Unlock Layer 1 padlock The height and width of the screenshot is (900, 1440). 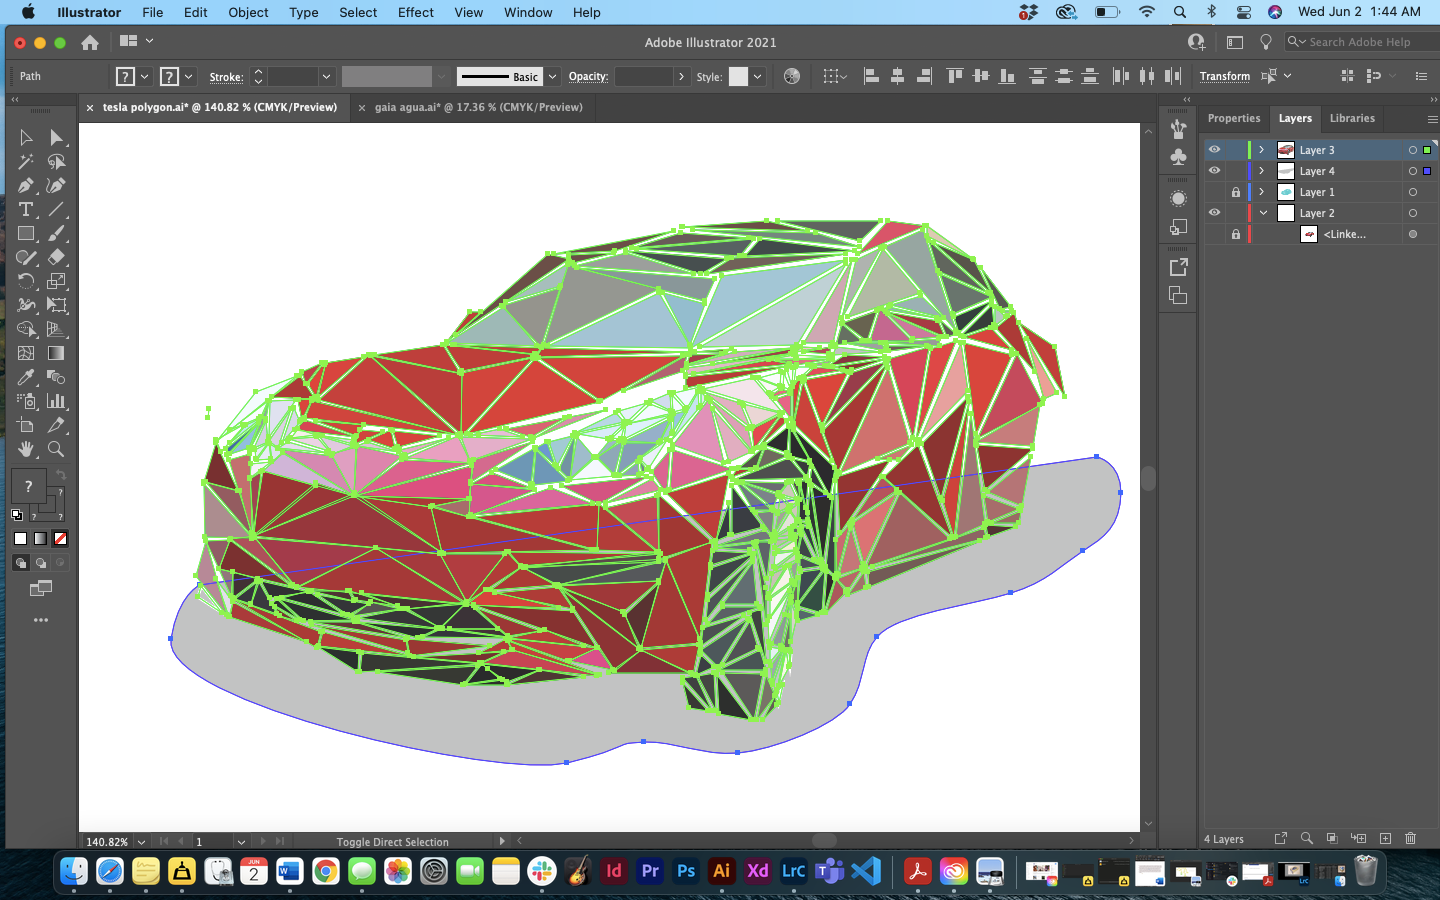coord(1236,192)
